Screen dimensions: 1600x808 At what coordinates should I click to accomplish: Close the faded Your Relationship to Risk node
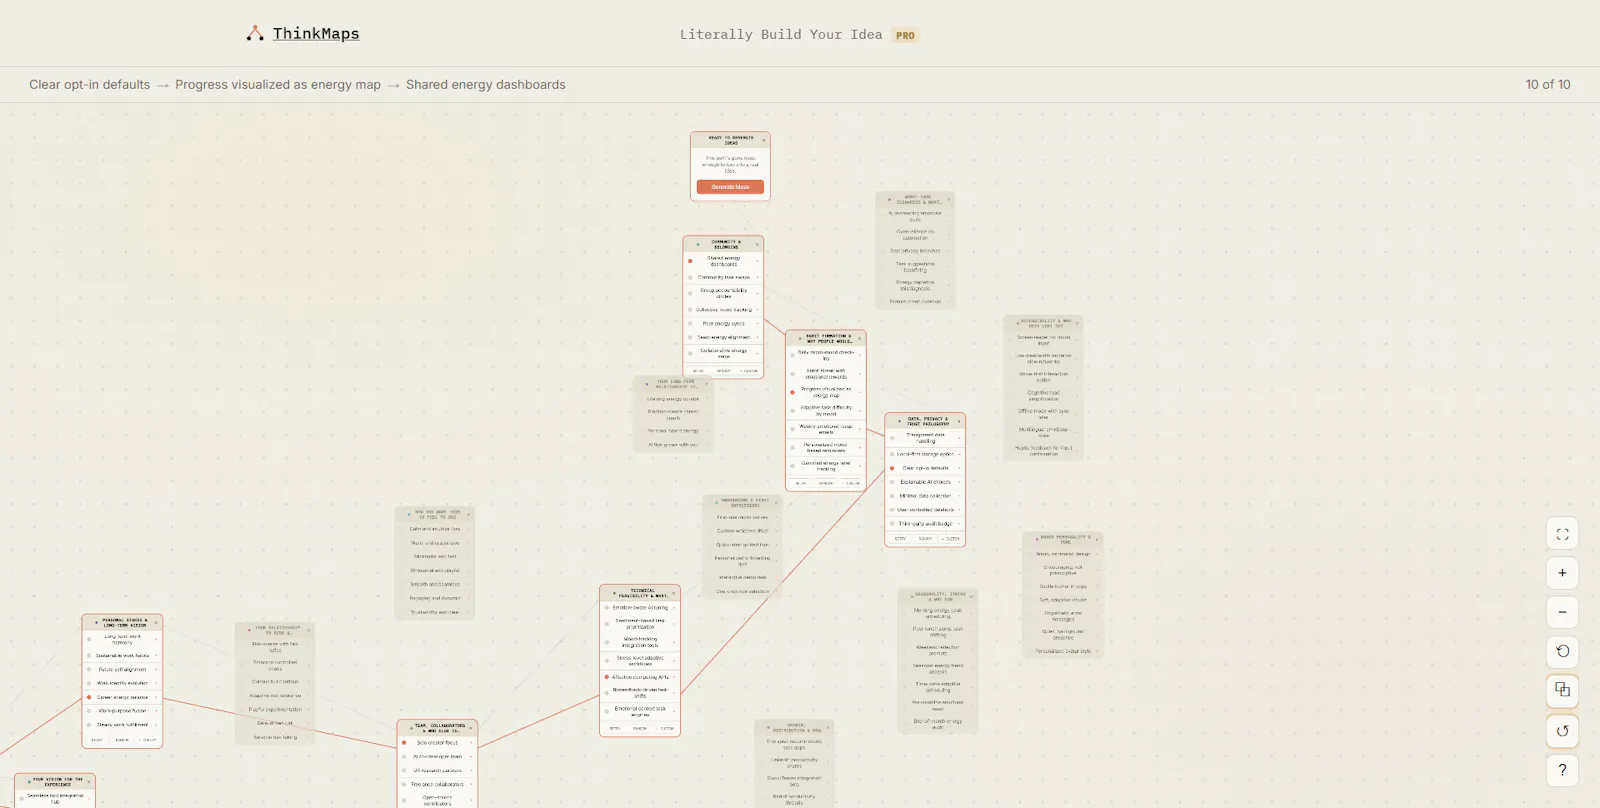point(308,630)
